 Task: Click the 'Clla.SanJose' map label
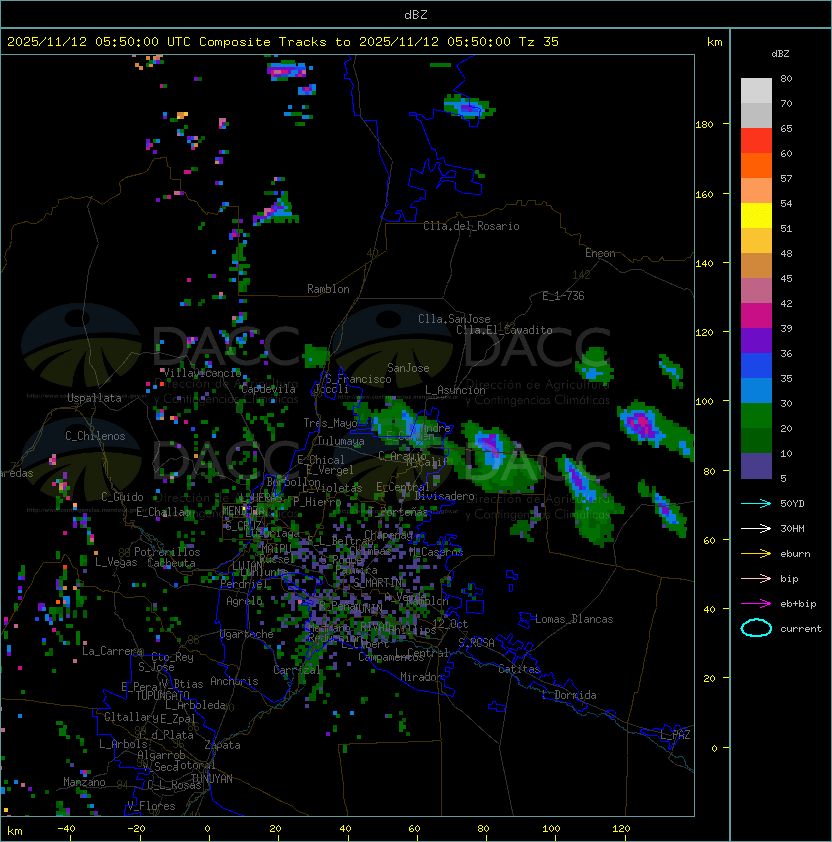coord(454,319)
